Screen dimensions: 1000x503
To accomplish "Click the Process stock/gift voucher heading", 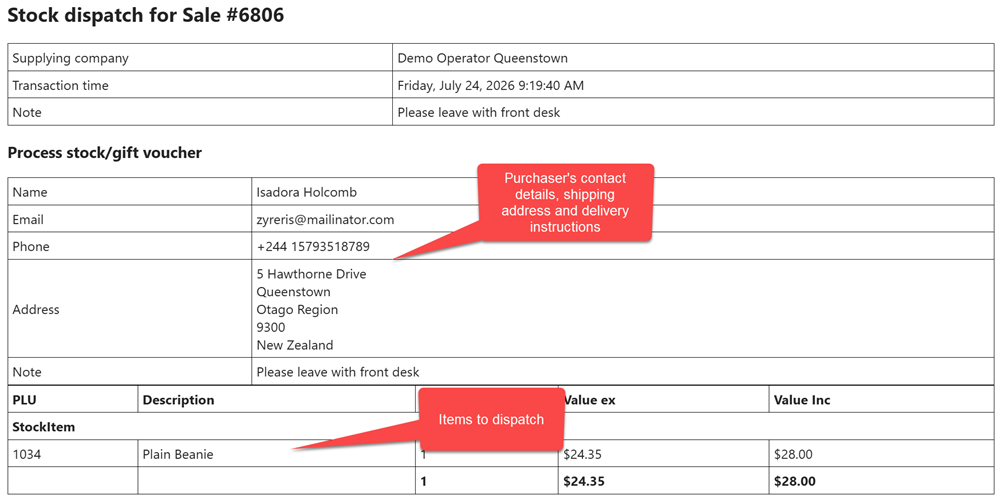I will (105, 153).
